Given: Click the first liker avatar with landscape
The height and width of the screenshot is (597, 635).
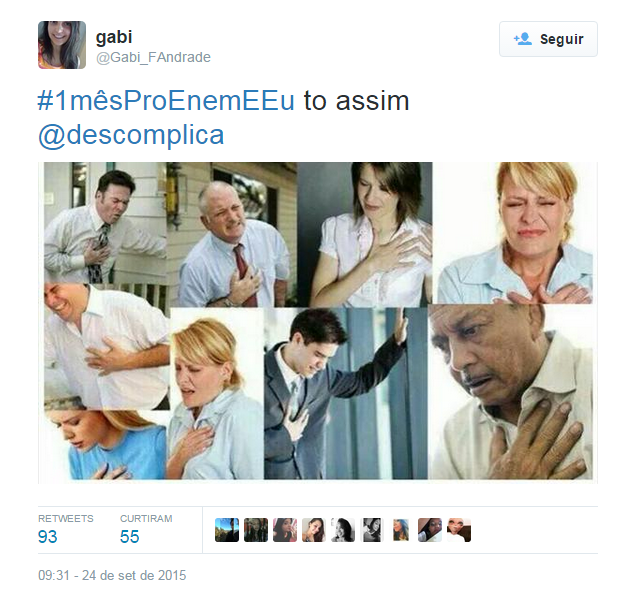Looking at the screenshot, I should coord(227,530).
